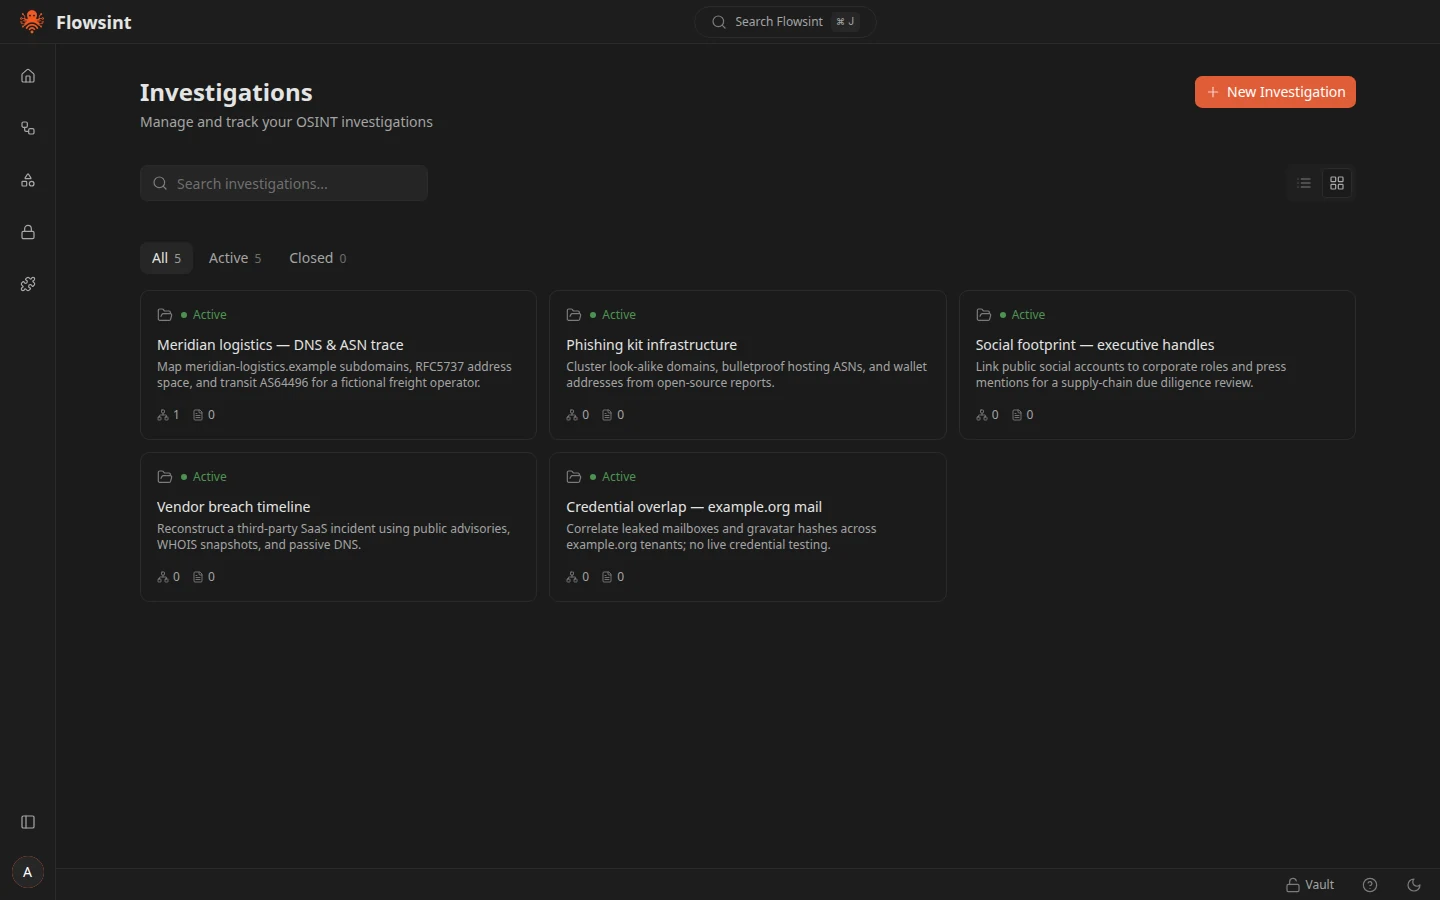
Task: Click Active status on Vendor breach card
Action: (204, 477)
